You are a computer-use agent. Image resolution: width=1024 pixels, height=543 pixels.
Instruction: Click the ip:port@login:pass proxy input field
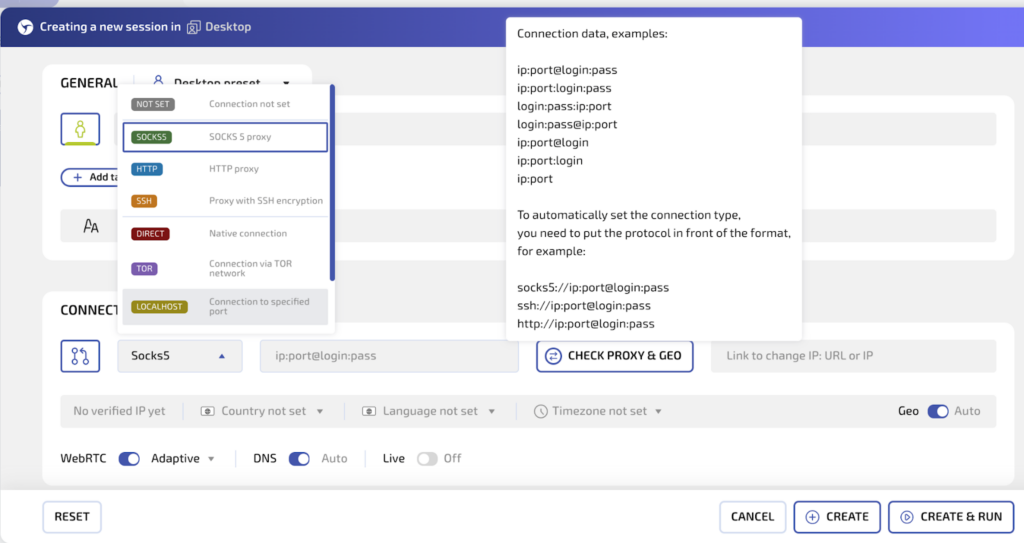[389, 356]
